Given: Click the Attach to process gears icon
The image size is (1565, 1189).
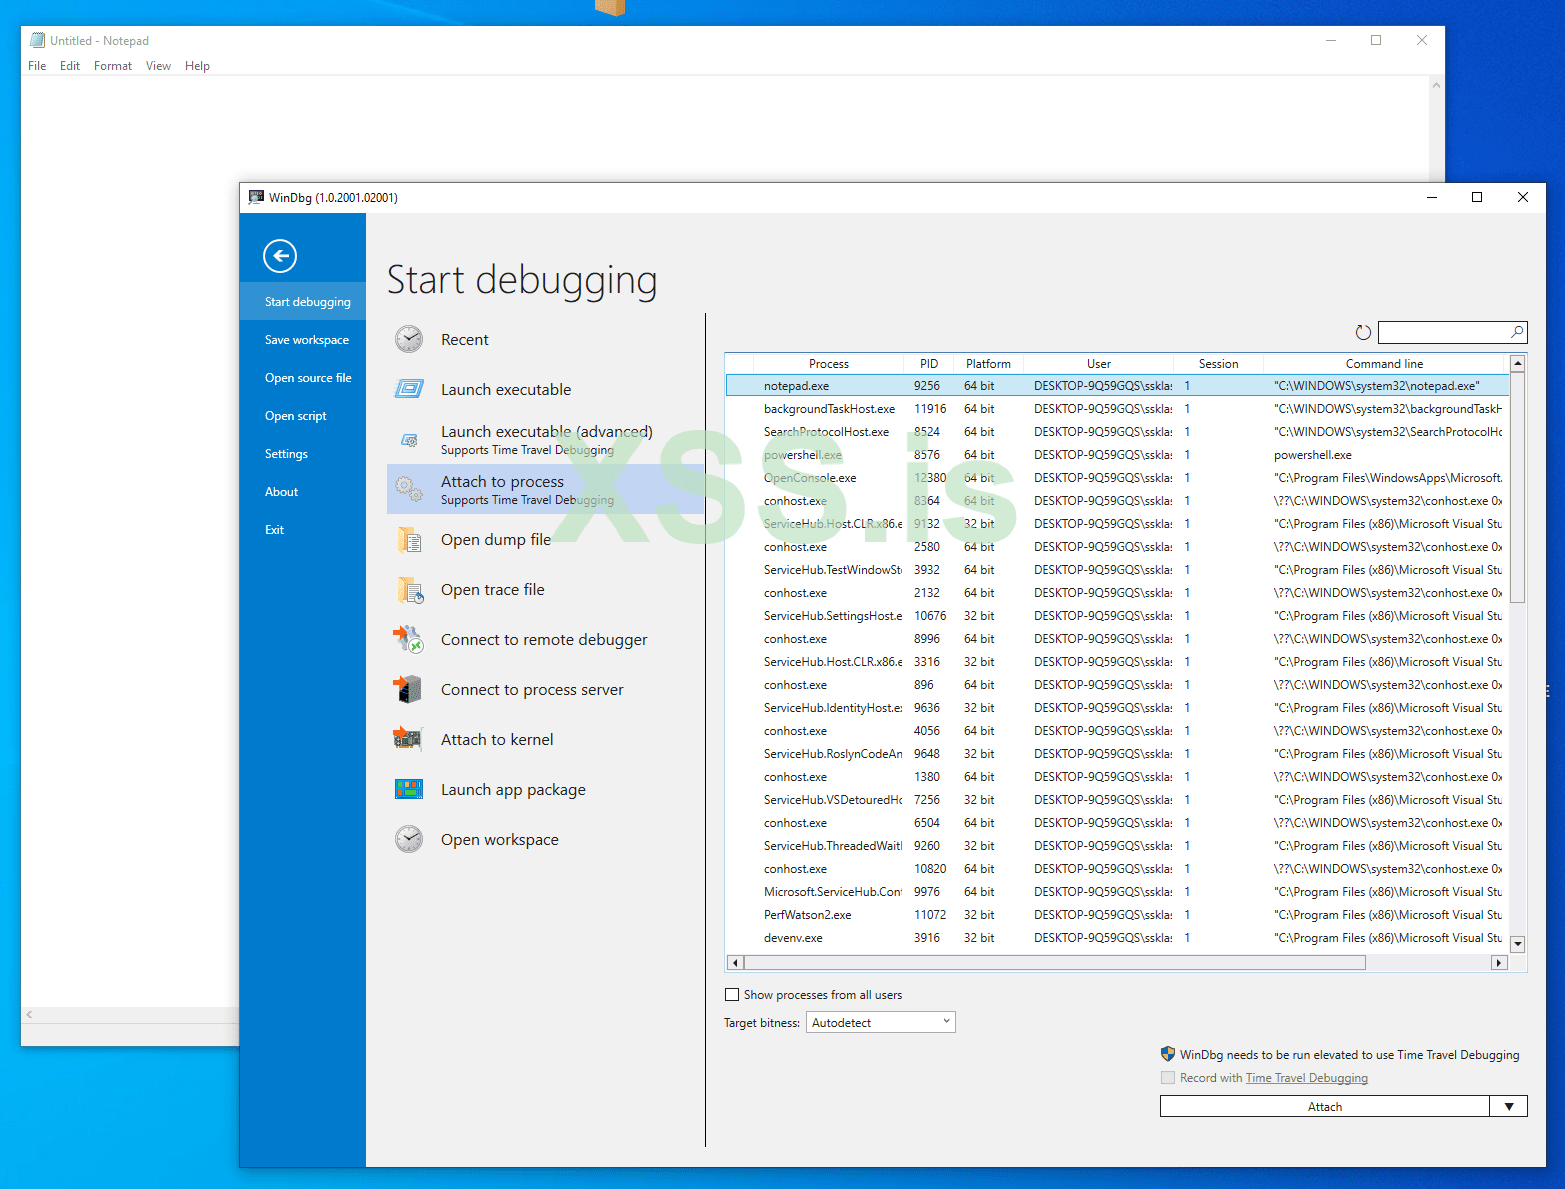Looking at the screenshot, I should tap(409, 489).
